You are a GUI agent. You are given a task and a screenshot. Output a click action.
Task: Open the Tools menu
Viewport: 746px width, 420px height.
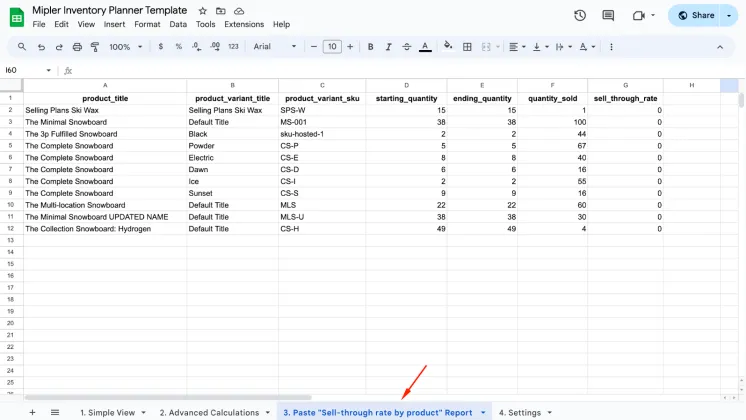[206, 24]
